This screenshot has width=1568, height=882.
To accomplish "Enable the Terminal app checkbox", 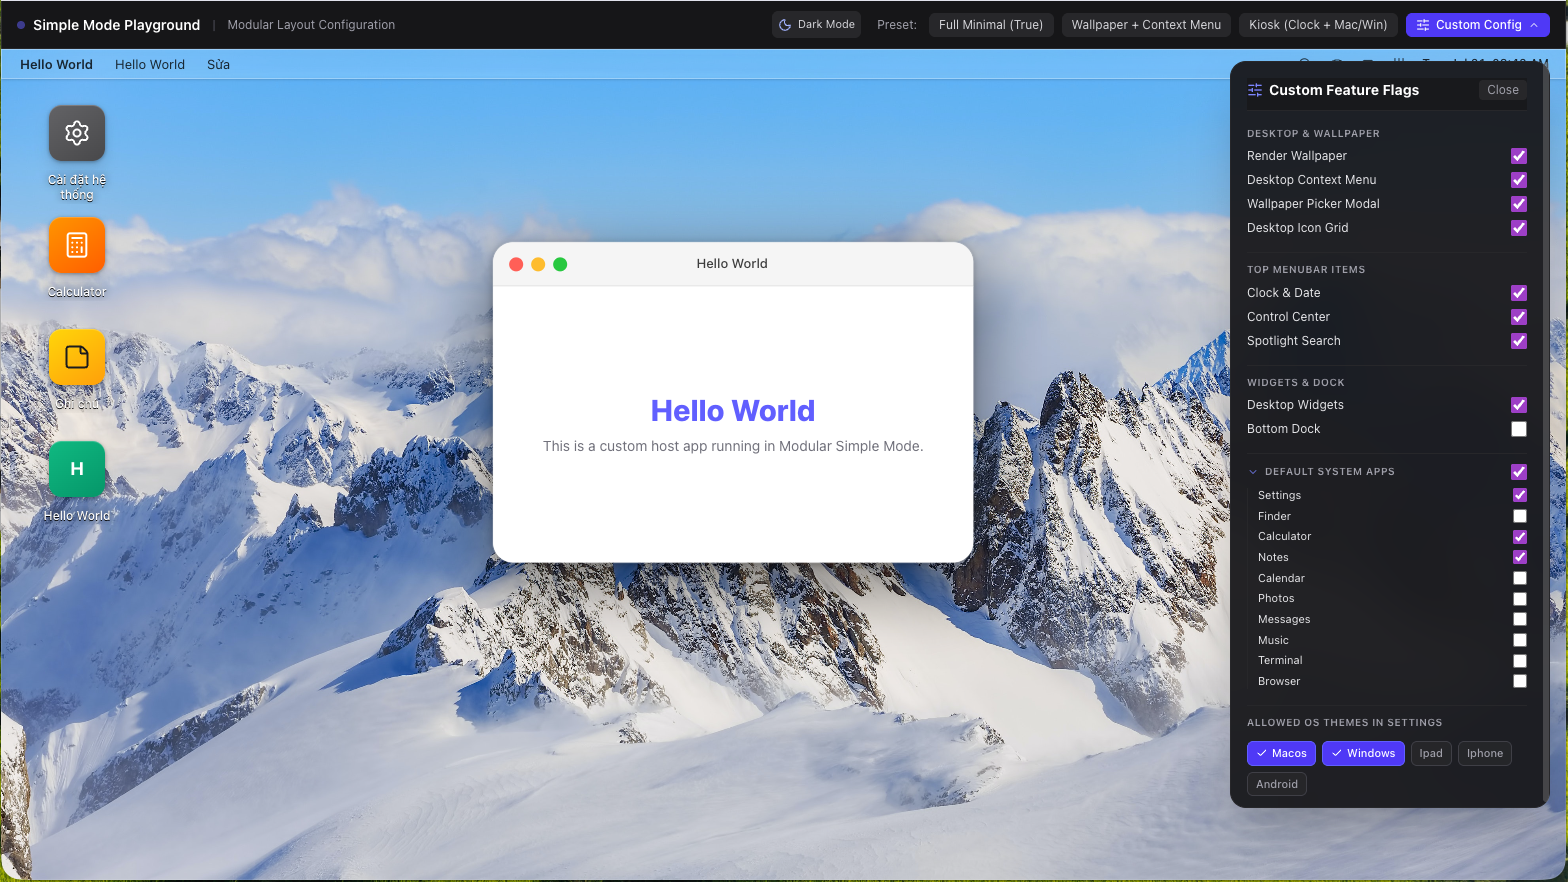I will (1520, 661).
